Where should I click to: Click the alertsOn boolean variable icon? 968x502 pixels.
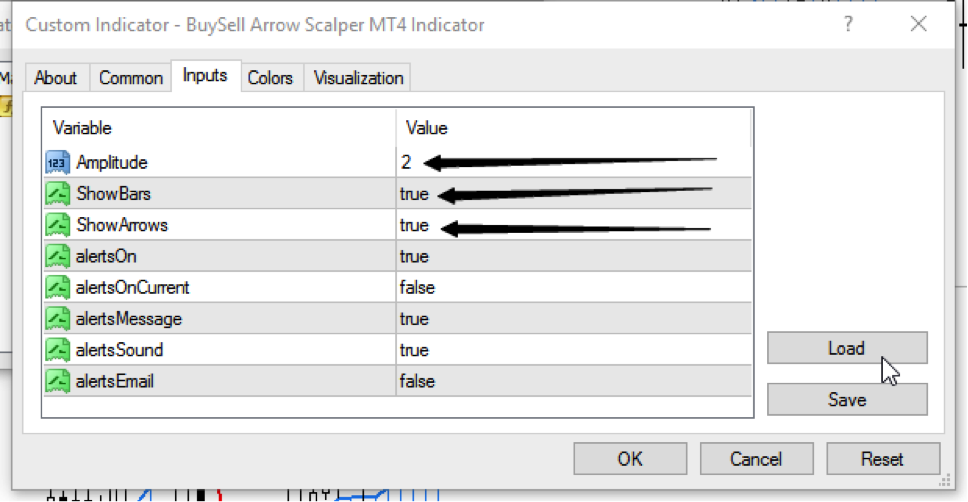coord(57,256)
